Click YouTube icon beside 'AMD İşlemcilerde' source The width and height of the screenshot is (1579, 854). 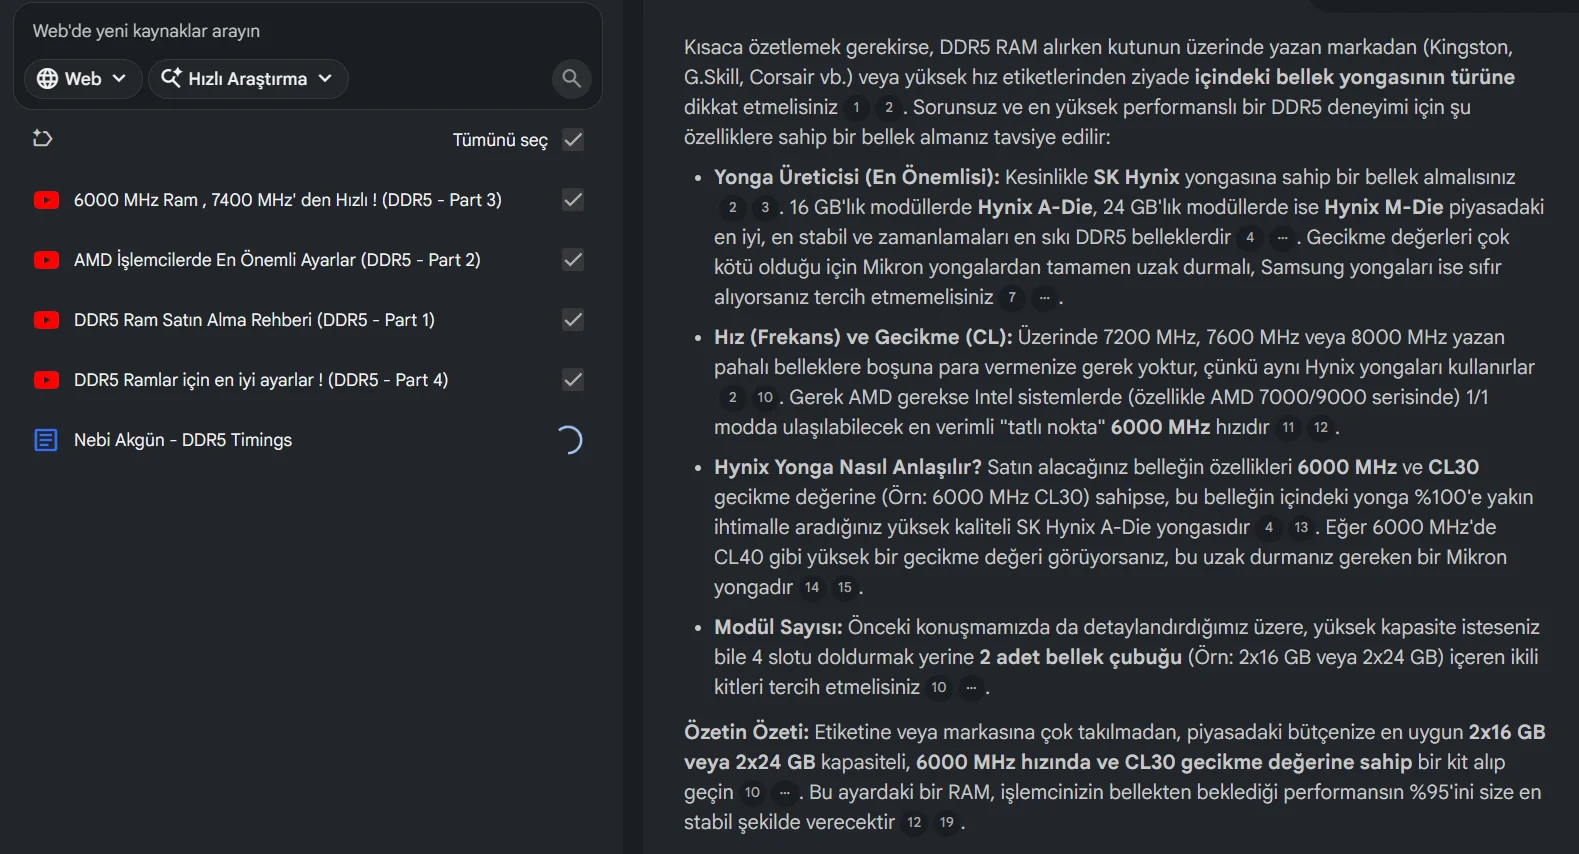click(46, 260)
